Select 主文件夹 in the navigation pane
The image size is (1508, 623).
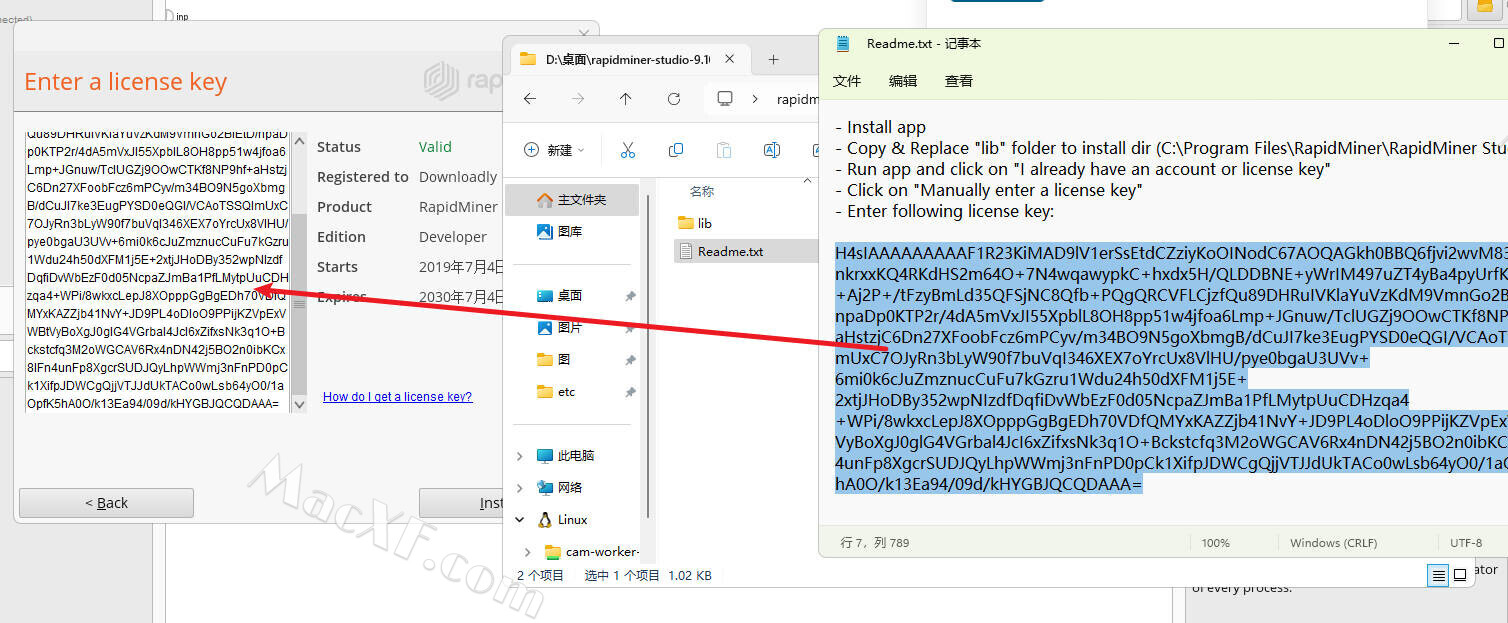(571, 200)
